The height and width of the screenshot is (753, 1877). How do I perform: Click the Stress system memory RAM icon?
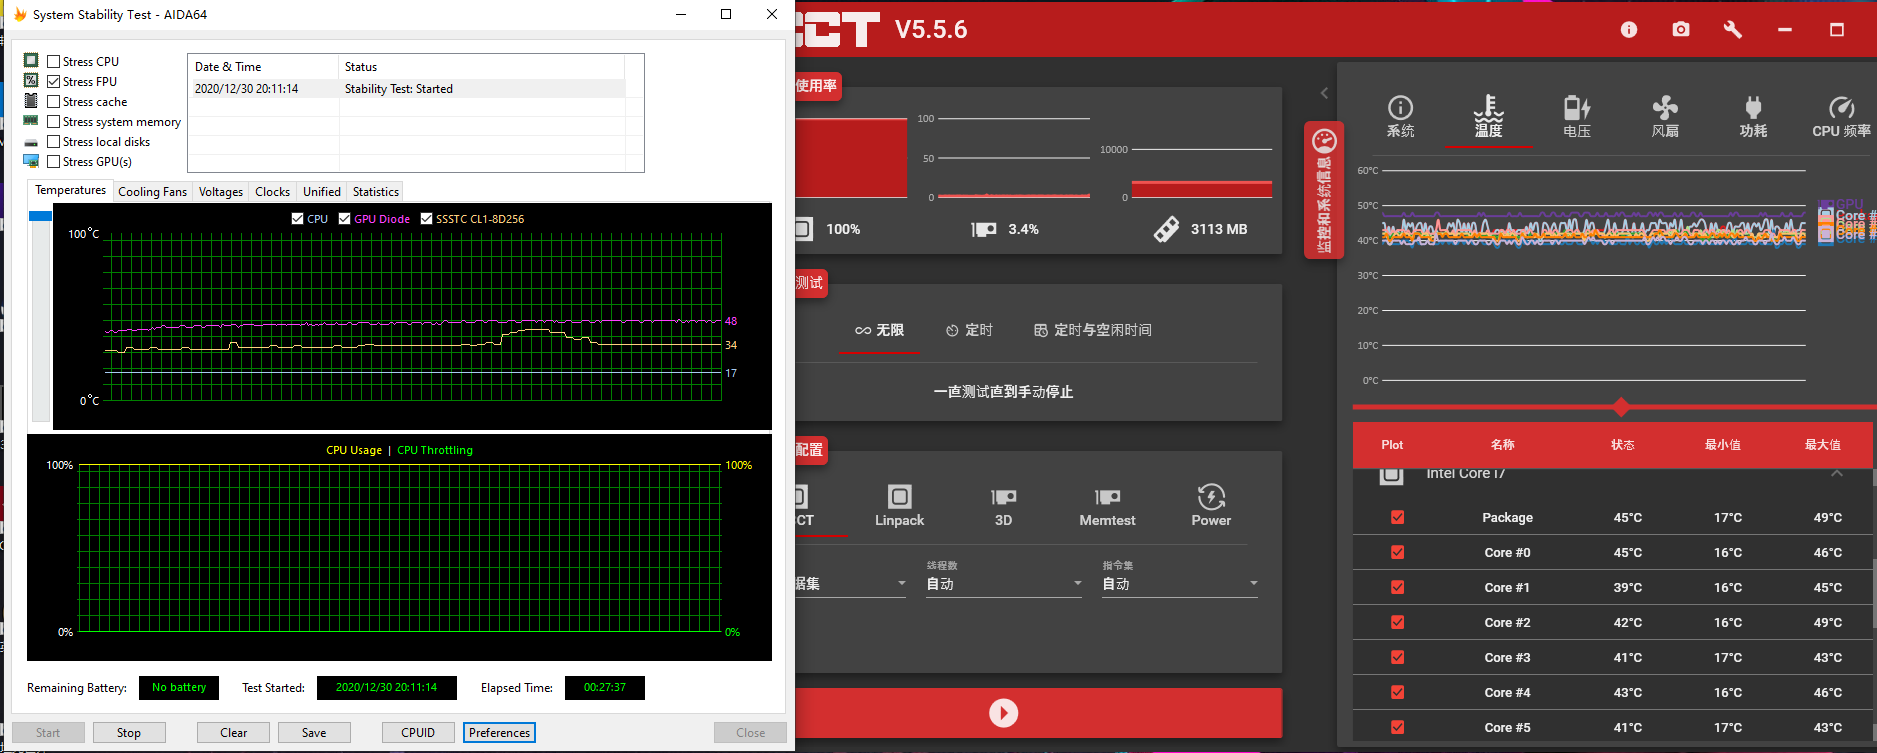coord(31,120)
